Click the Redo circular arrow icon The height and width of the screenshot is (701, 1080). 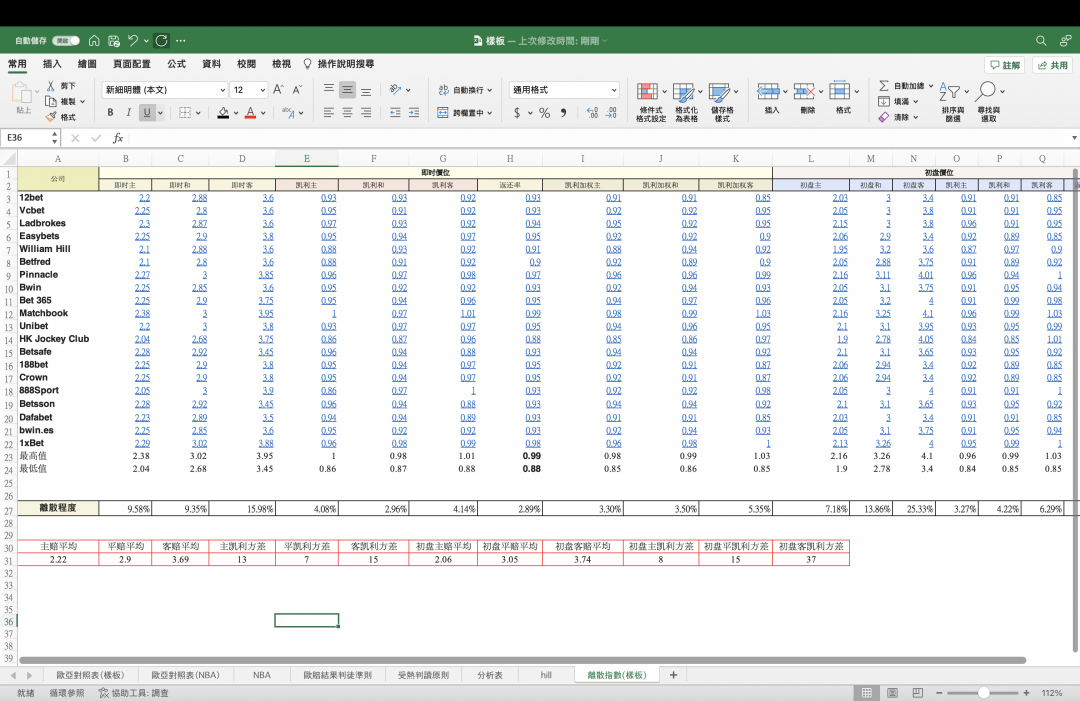pos(161,41)
